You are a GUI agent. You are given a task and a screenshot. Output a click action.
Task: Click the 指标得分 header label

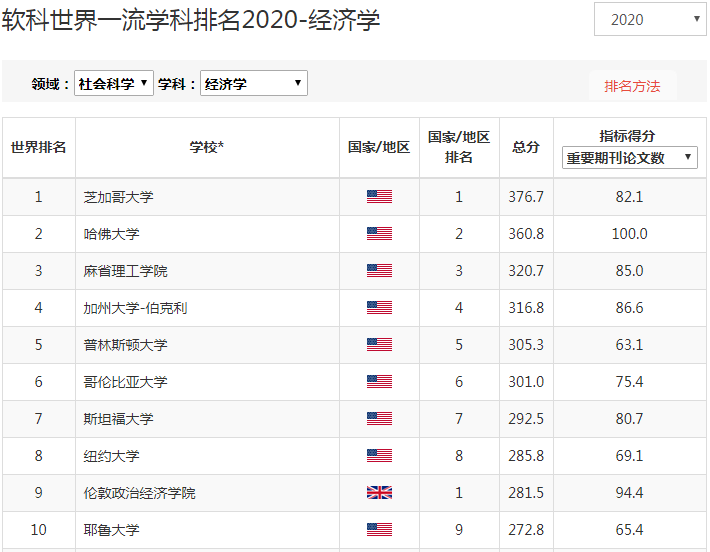pos(628,136)
